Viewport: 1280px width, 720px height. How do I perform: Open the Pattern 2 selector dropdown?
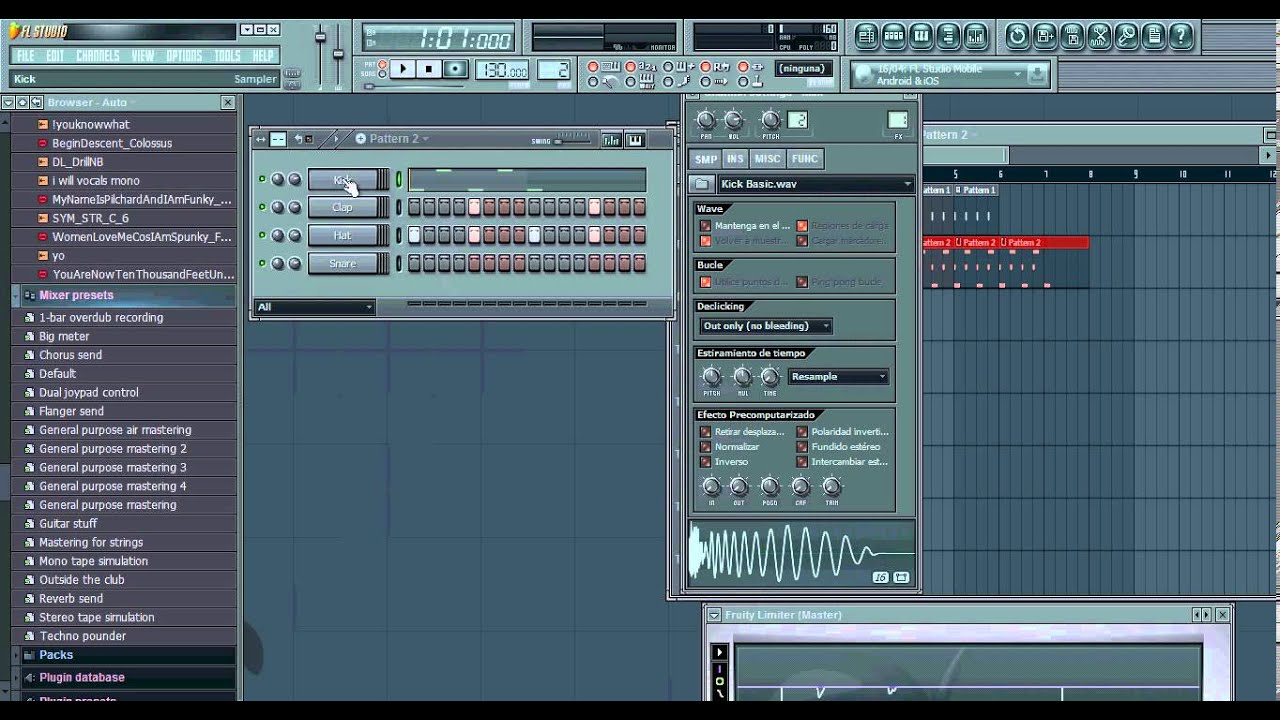399,139
